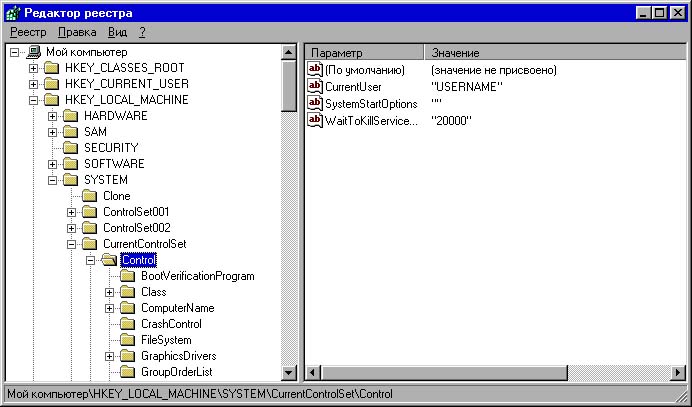Click the SOFTWARE folder icon
This screenshot has width=692, height=407.
[70, 164]
